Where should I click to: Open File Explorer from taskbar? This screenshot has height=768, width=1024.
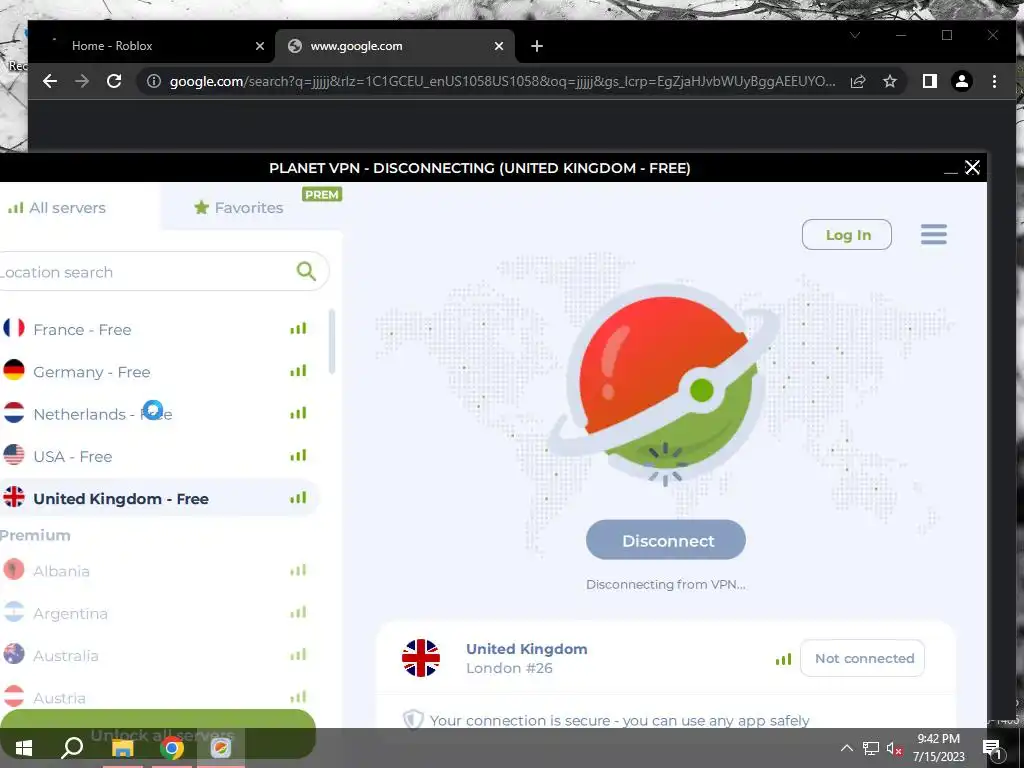(x=122, y=748)
